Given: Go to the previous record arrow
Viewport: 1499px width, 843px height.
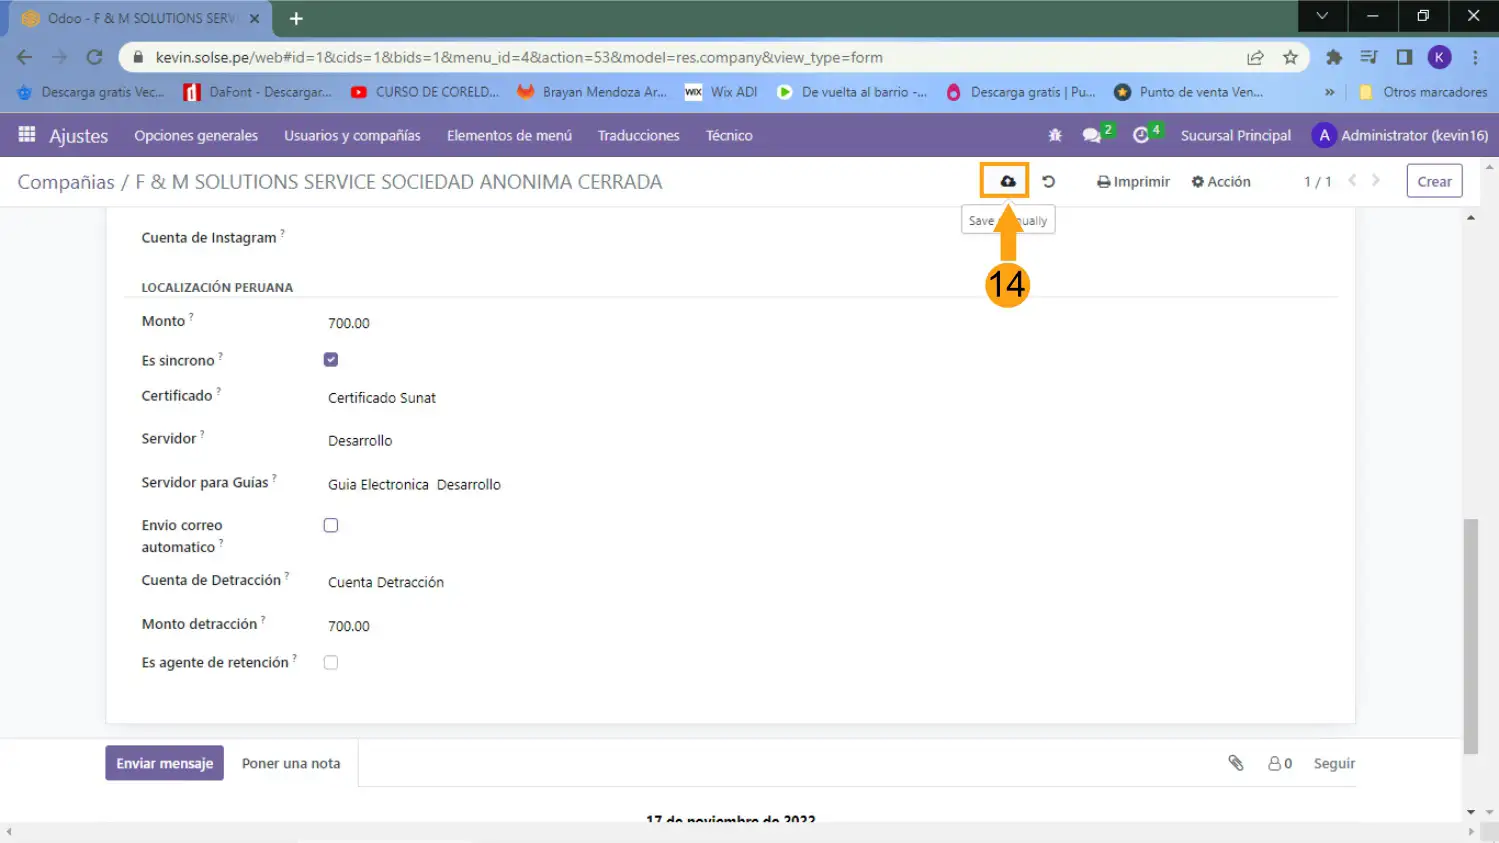Looking at the screenshot, I should point(1352,181).
